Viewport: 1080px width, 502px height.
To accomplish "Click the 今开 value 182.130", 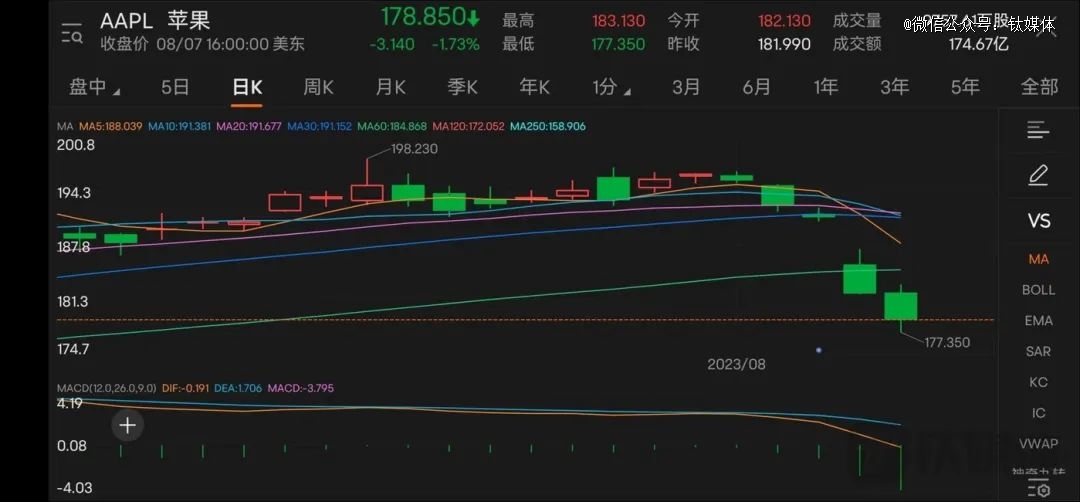I will [x=785, y=21].
